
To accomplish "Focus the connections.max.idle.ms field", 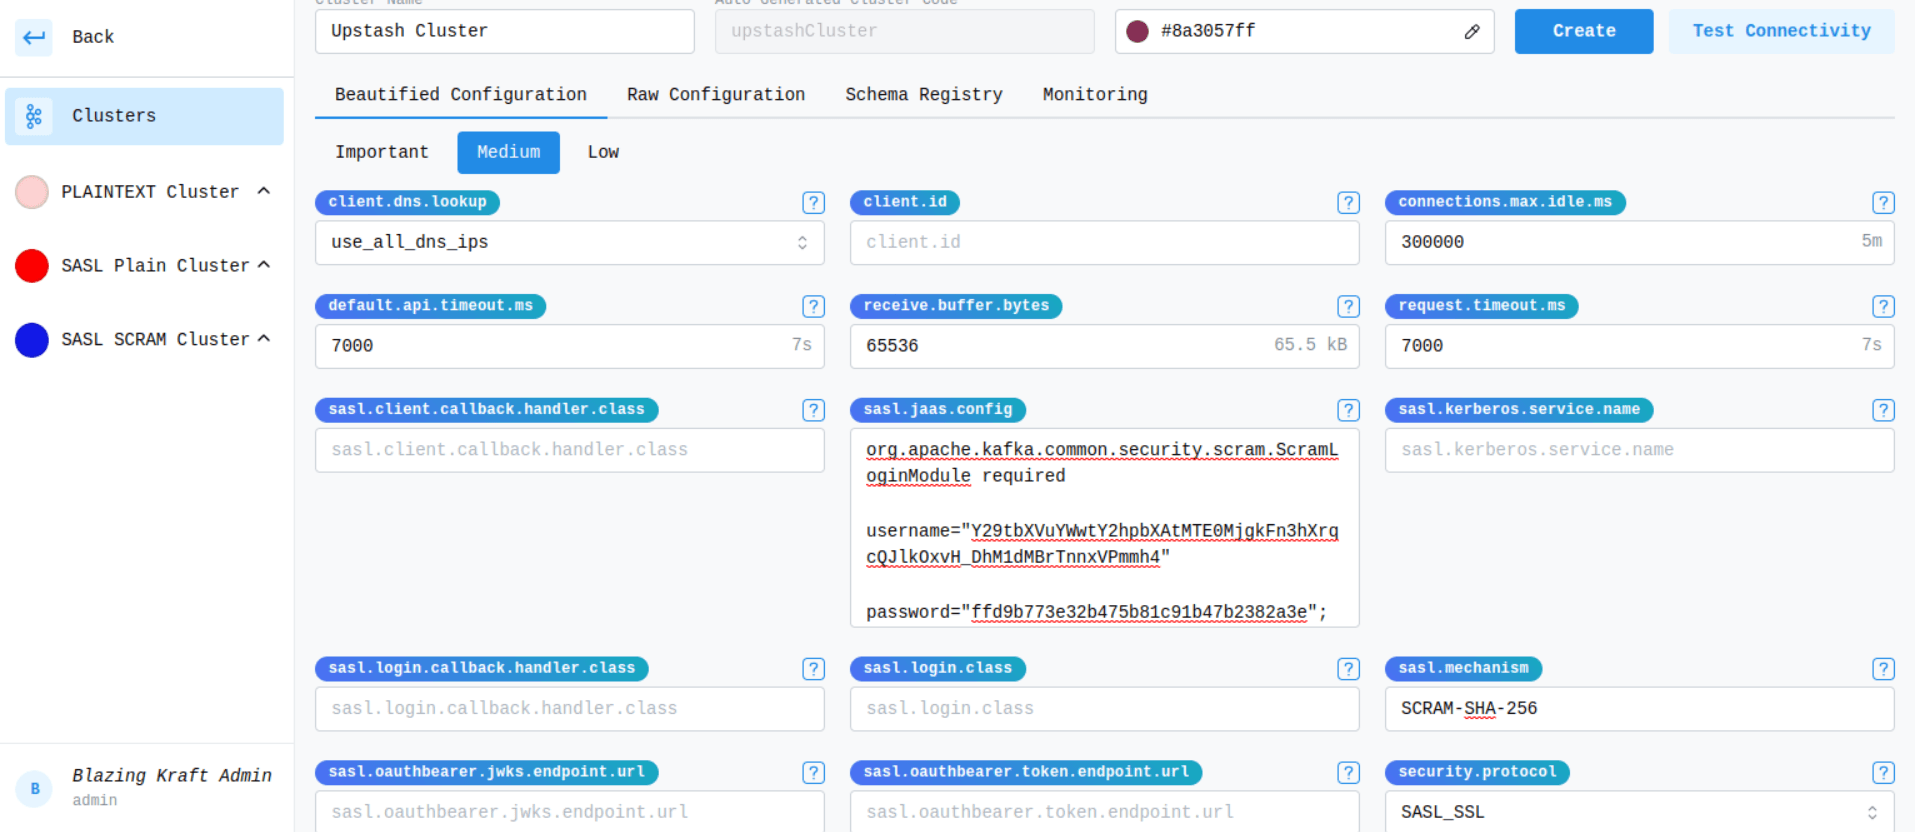I will 1640,243.
